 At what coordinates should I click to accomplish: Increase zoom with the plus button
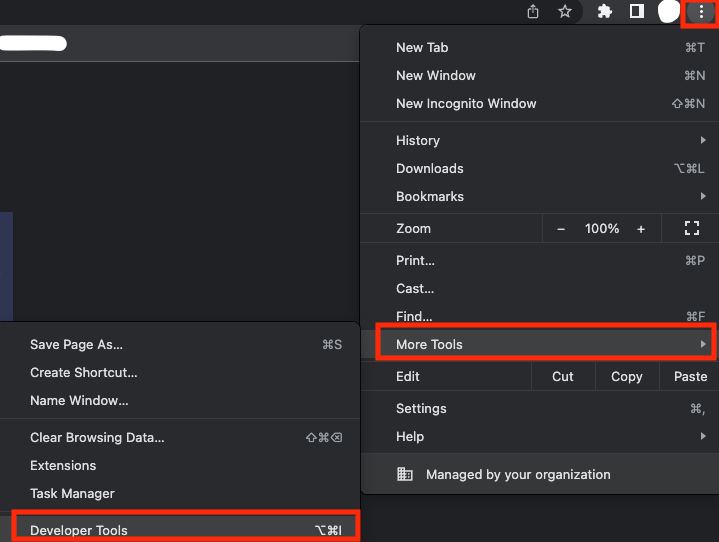click(641, 228)
